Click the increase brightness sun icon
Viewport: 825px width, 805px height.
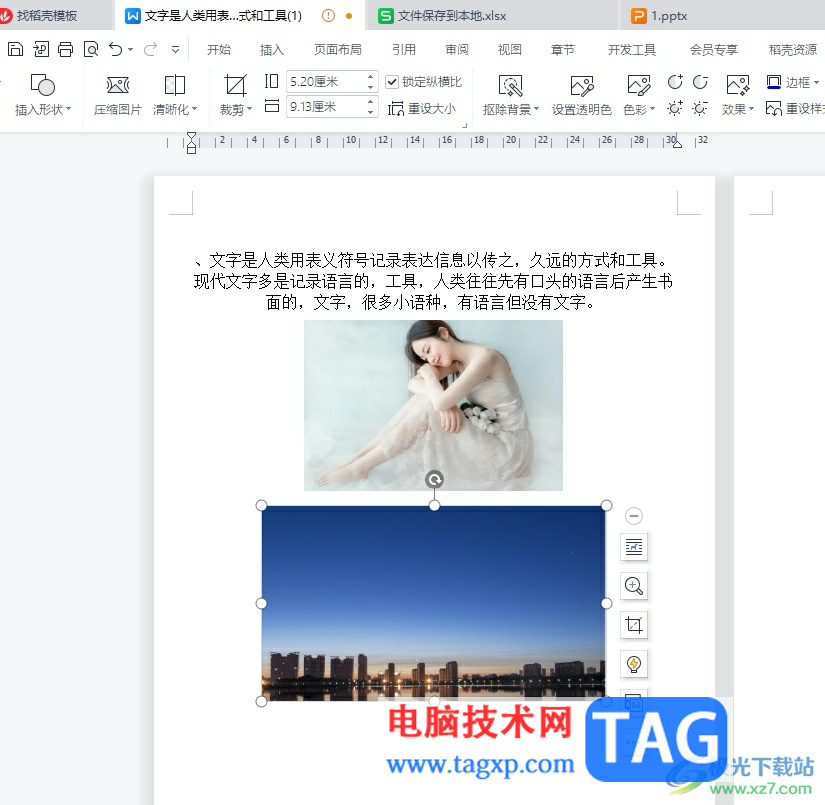[x=675, y=108]
